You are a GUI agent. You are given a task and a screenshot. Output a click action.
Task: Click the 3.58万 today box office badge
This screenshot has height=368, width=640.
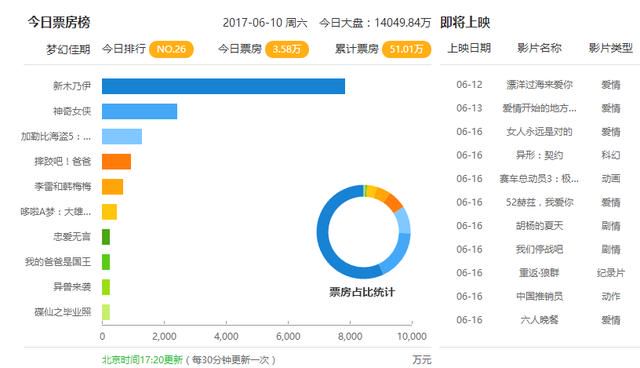coord(287,49)
